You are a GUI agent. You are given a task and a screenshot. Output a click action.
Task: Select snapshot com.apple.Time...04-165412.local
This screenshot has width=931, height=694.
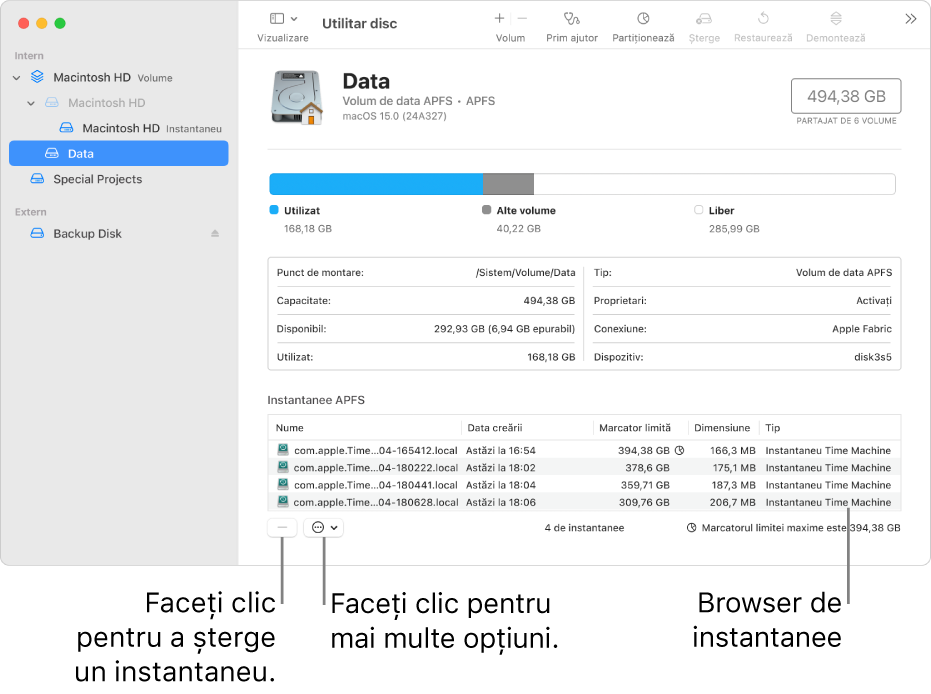tap(584, 450)
